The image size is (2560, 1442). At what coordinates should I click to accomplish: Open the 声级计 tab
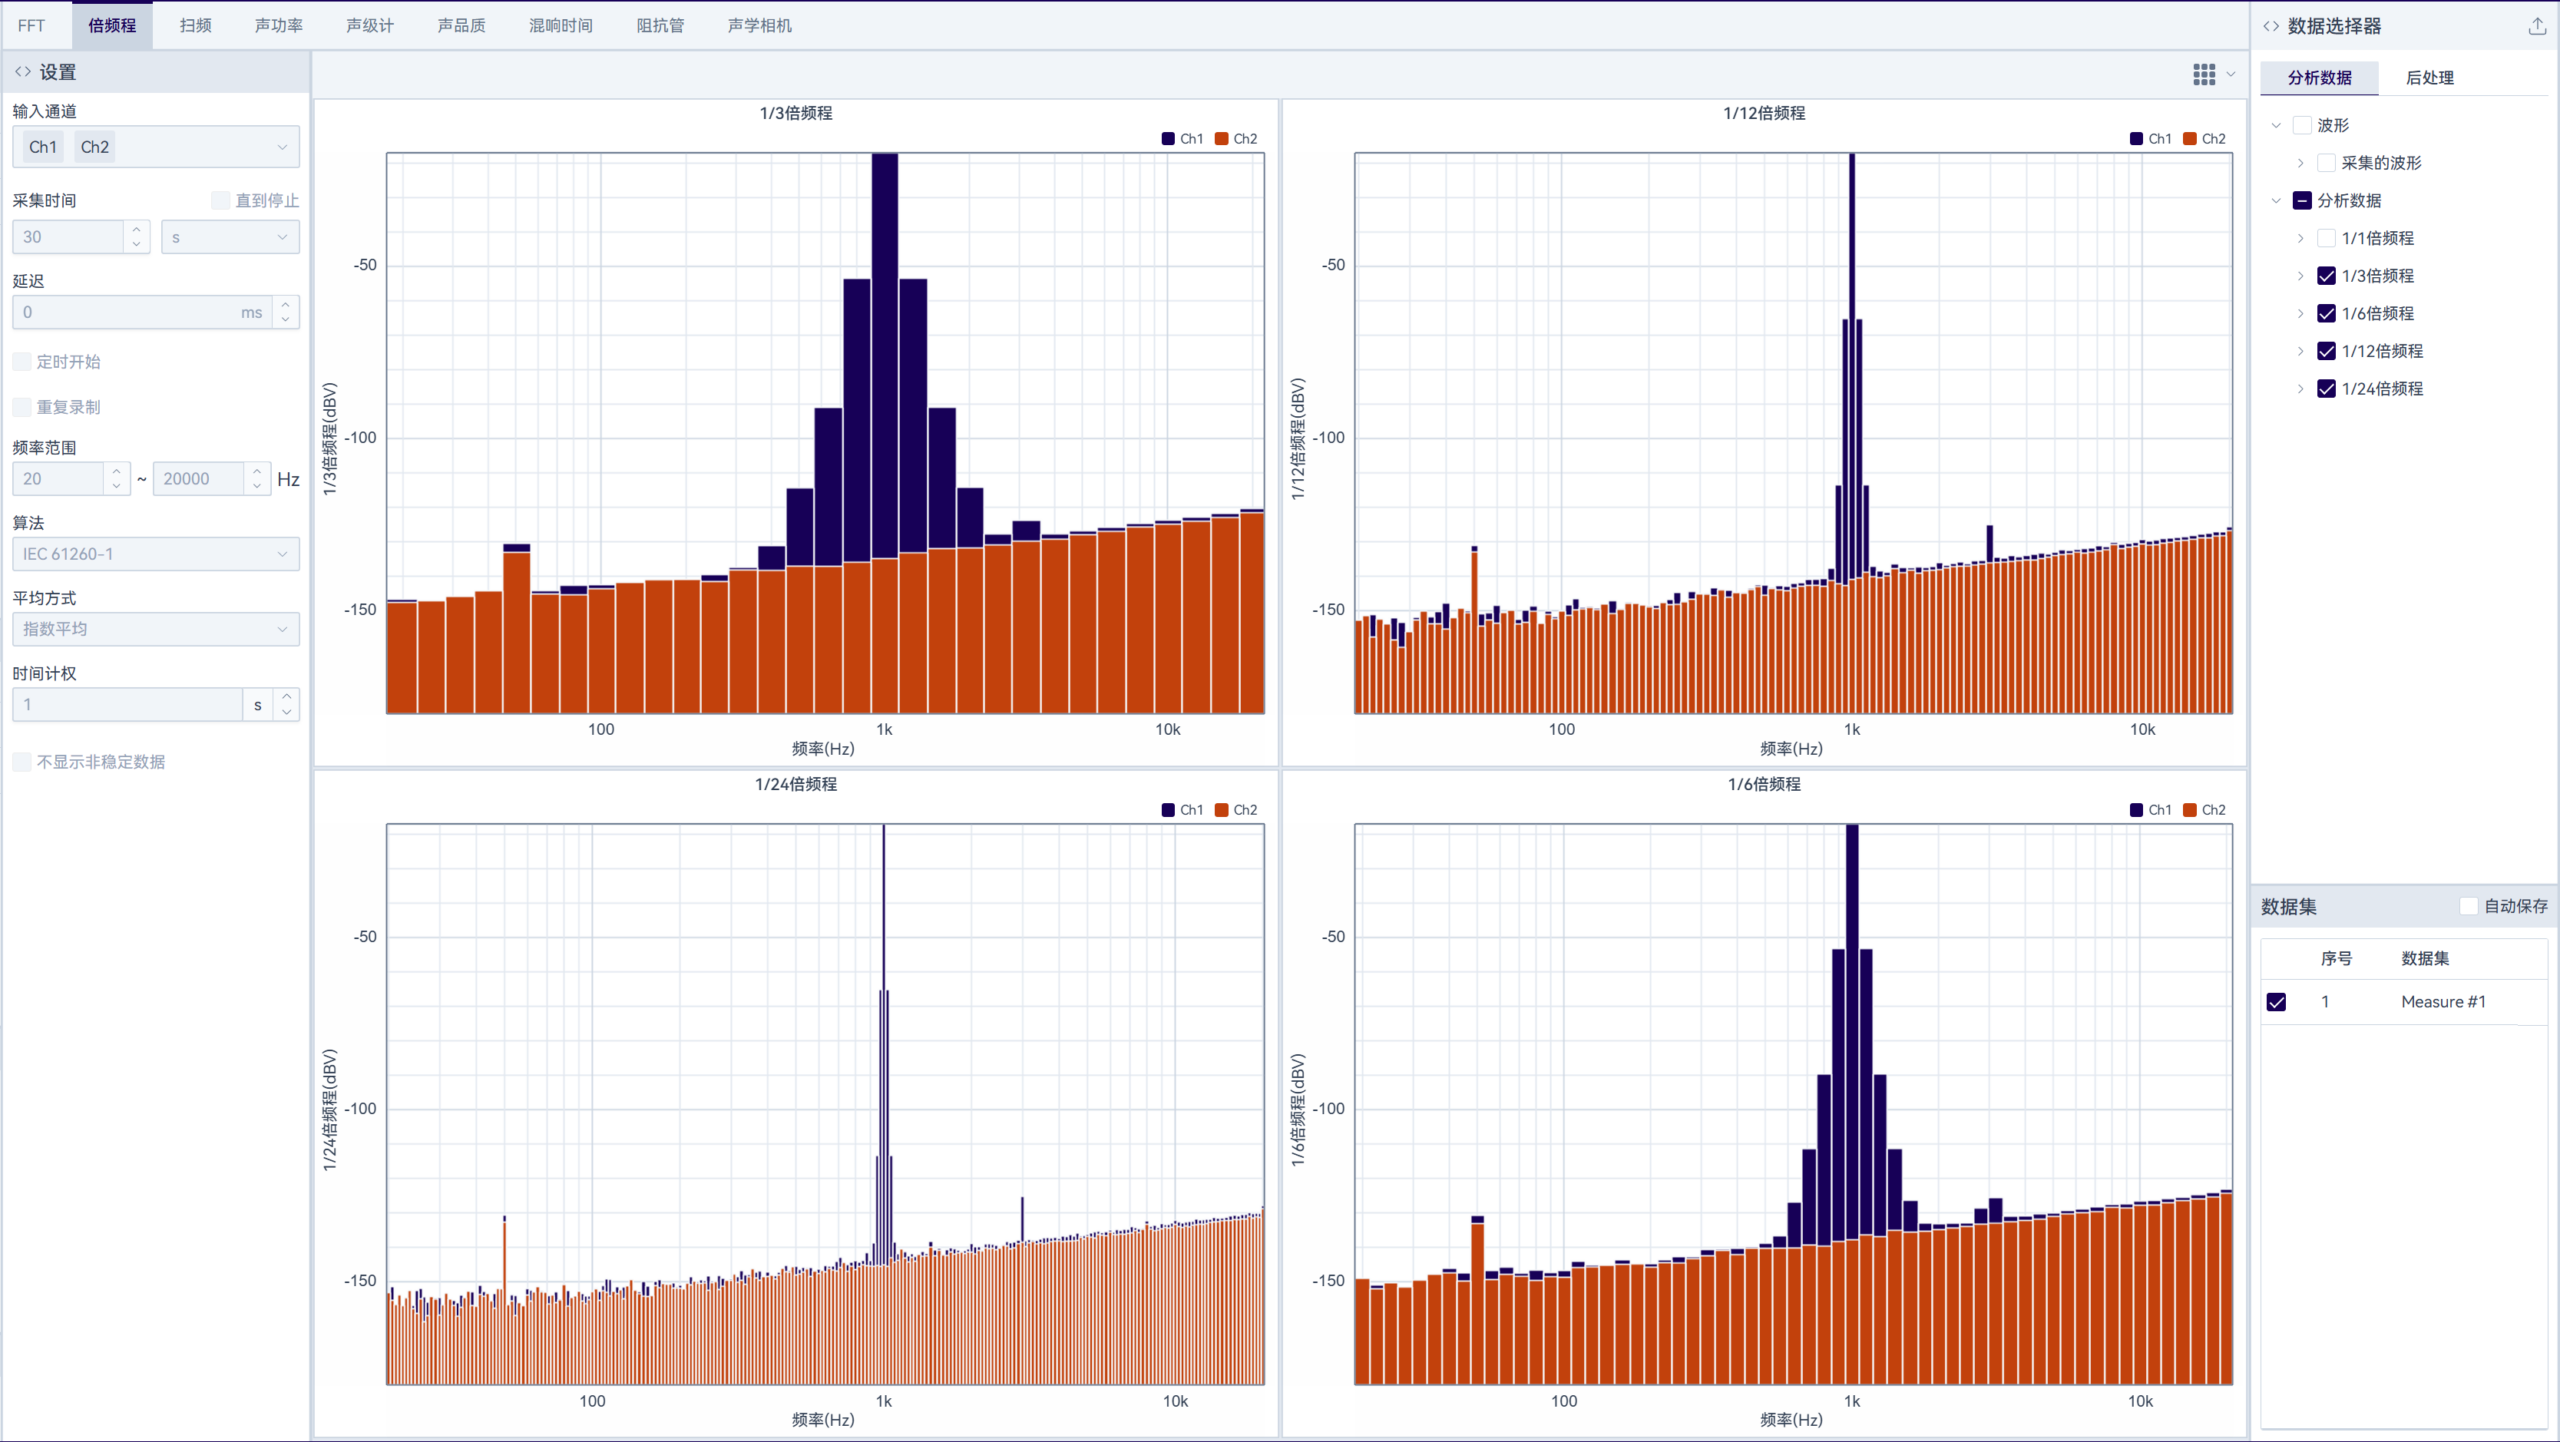coord(370,26)
